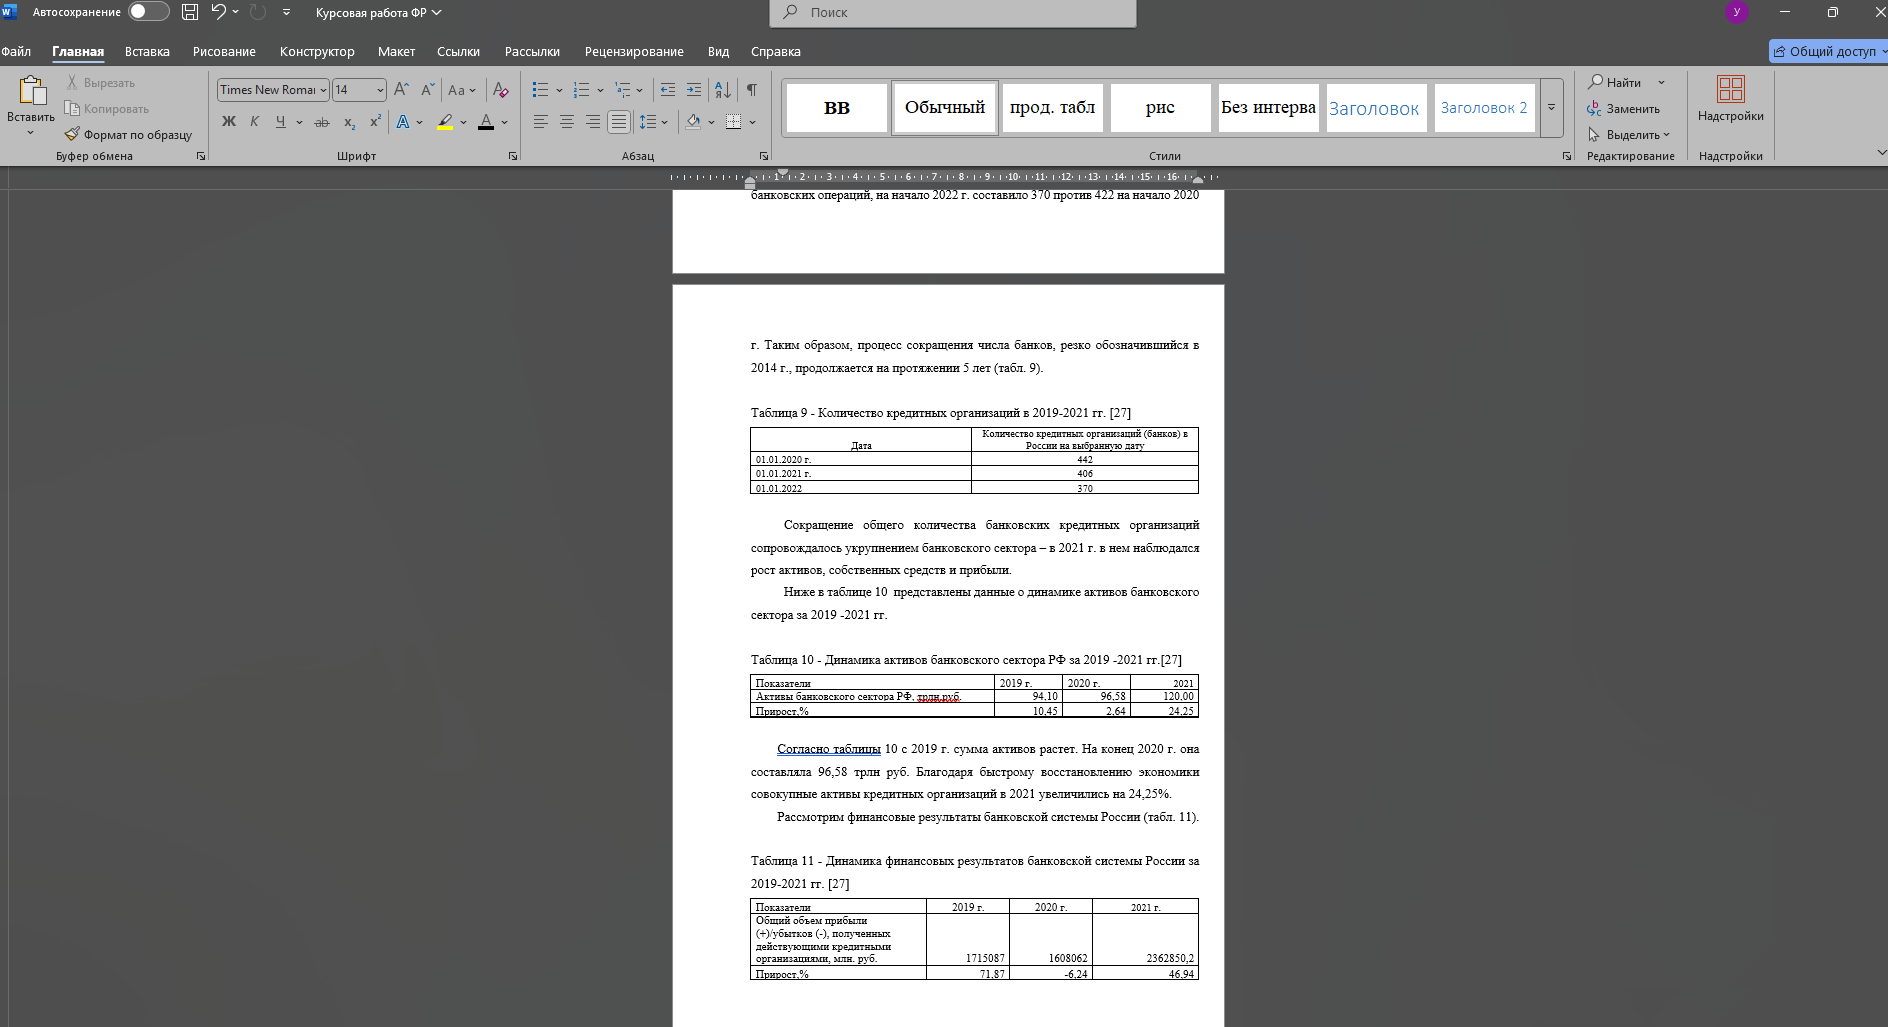Viewport: 1888px width, 1027px height.
Task: Increase paragraph indent
Action: pyautogui.click(x=694, y=90)
